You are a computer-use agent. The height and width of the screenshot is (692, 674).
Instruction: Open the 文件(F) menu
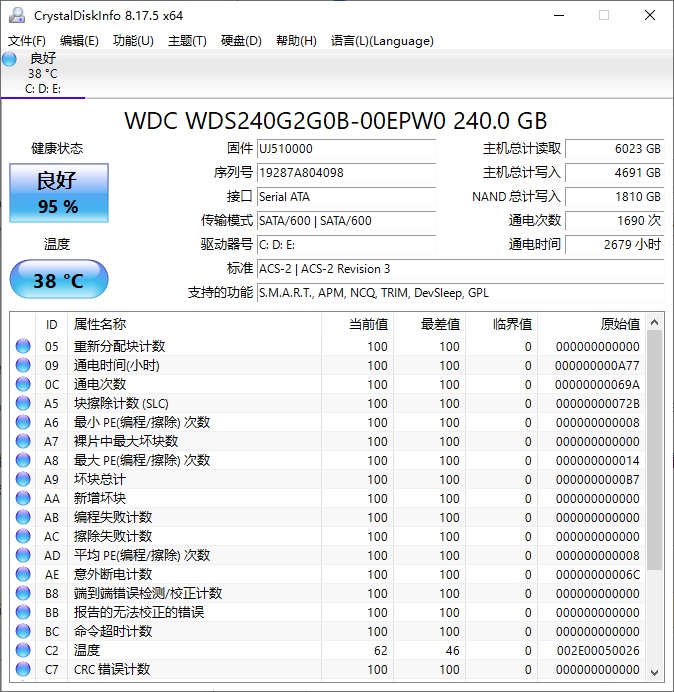click(27, 41)
